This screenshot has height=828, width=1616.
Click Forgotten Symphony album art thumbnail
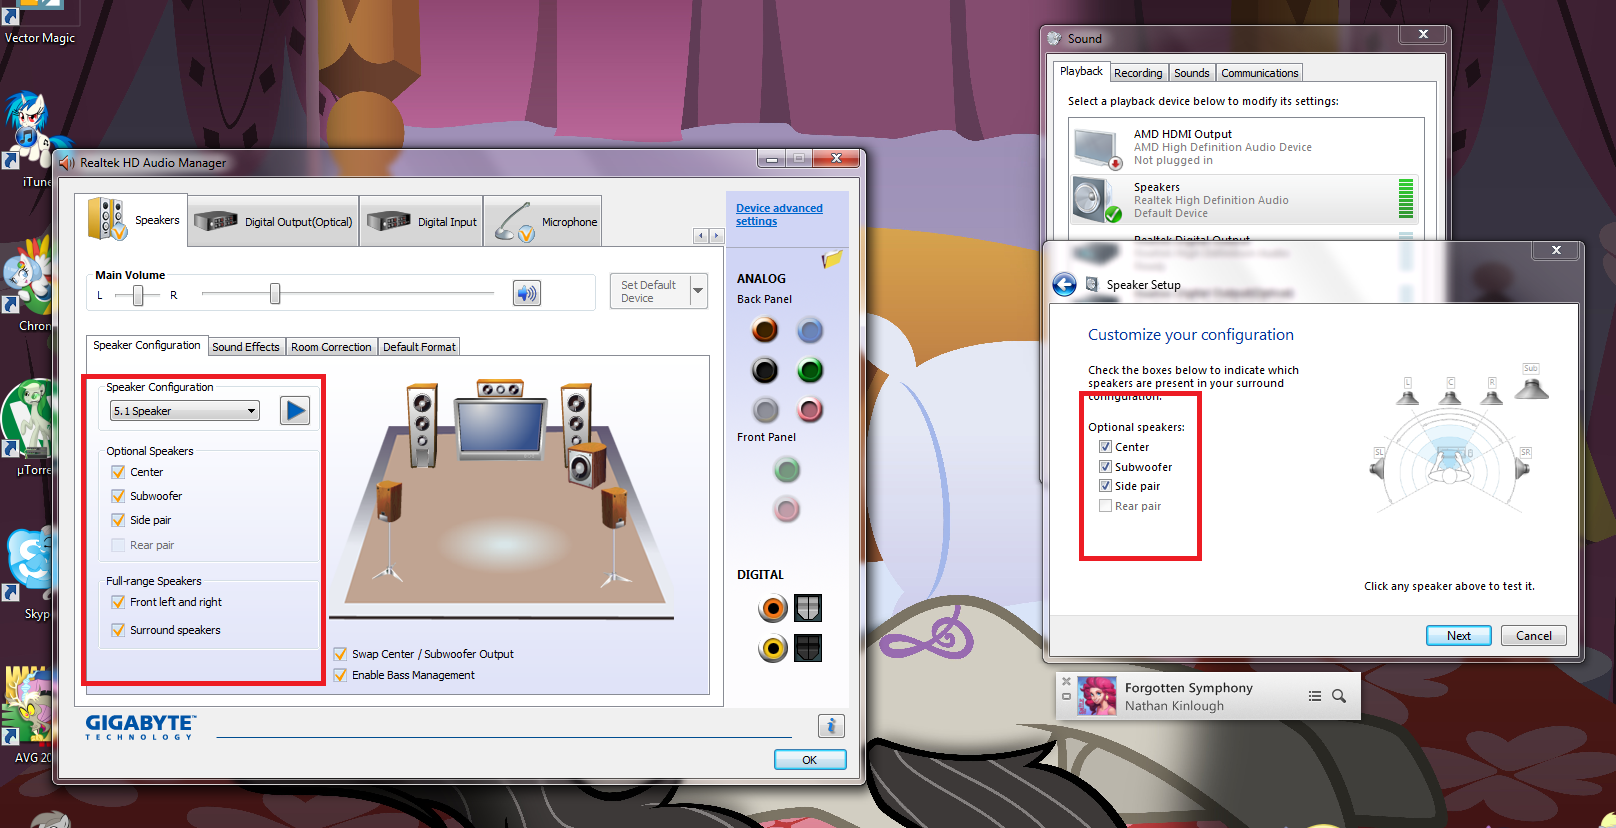pyautogui.click(x=1096, y=696)
